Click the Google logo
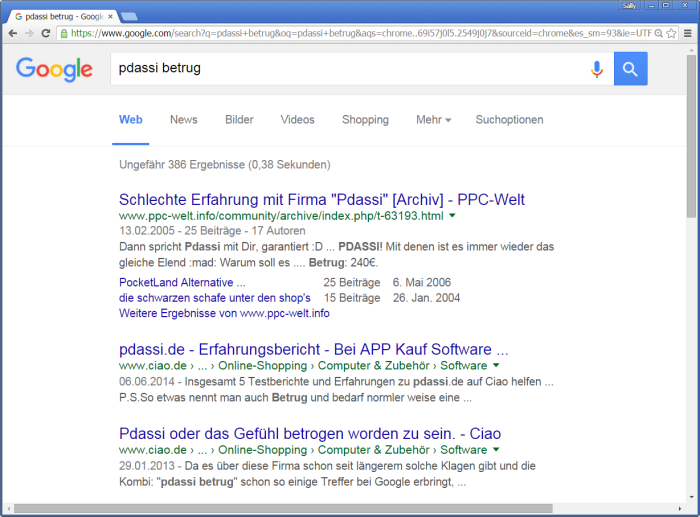Screen dimensions: 700x517 click(54, 69)
